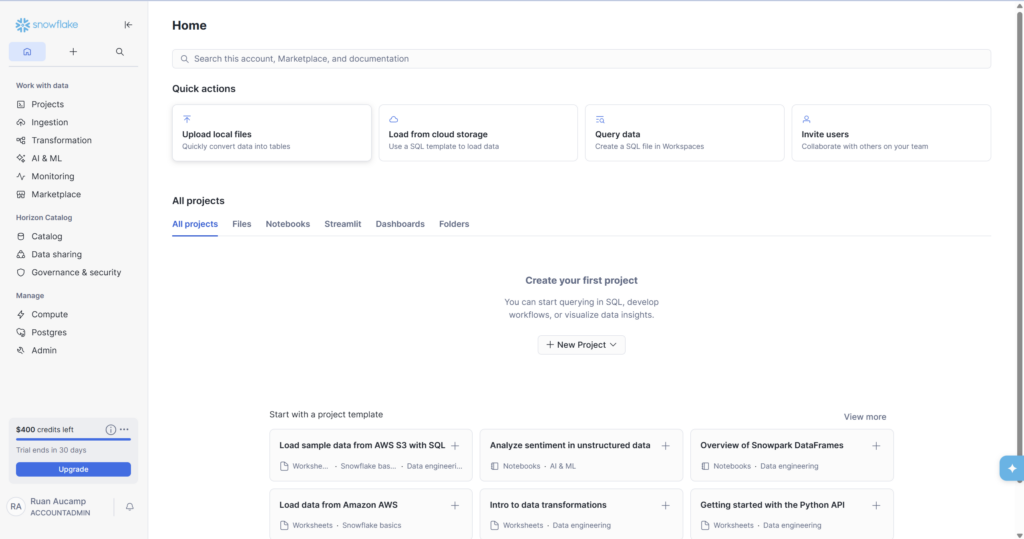Click the Home icon button

coord(27,52)
